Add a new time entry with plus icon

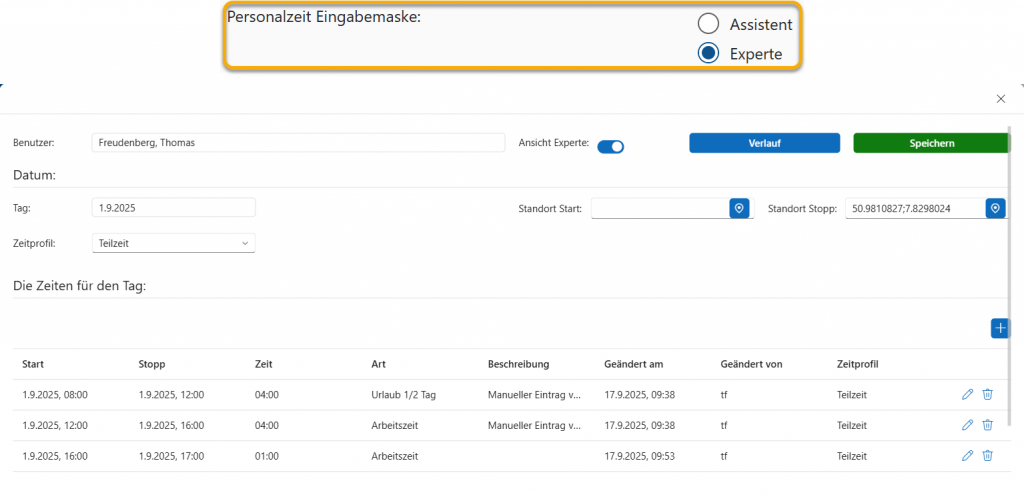(x=999, y=328)
